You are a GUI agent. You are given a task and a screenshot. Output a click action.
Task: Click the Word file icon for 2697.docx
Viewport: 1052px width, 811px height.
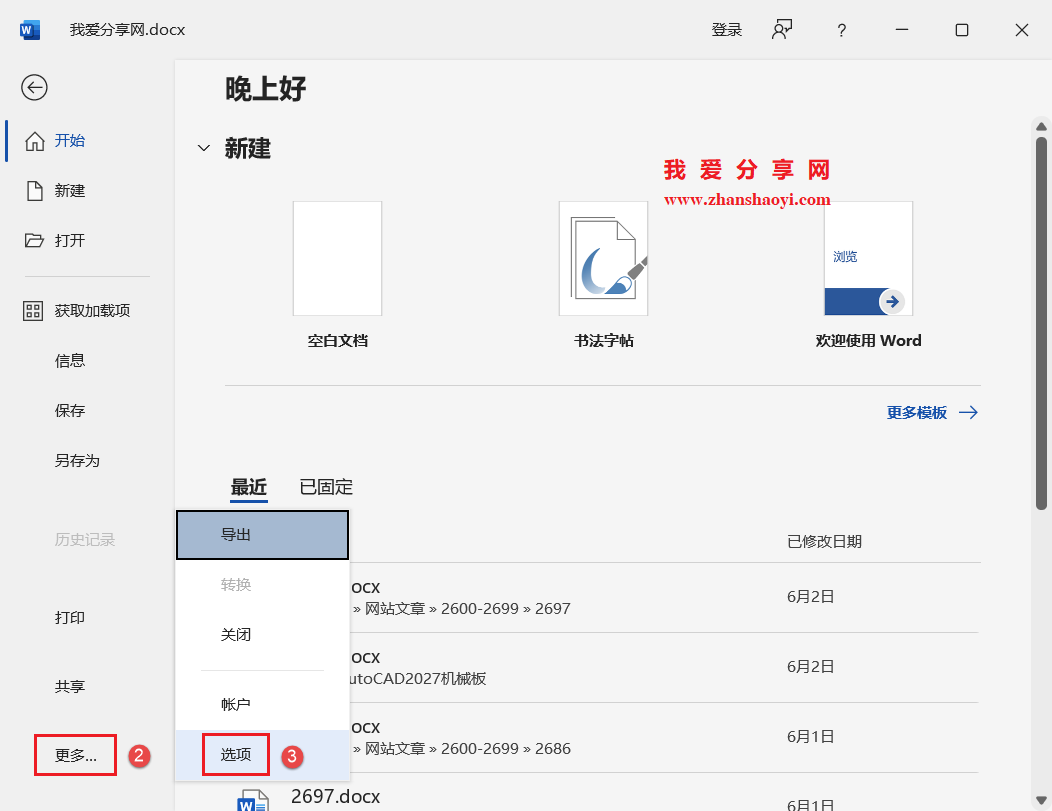click(x=253, y=800)
